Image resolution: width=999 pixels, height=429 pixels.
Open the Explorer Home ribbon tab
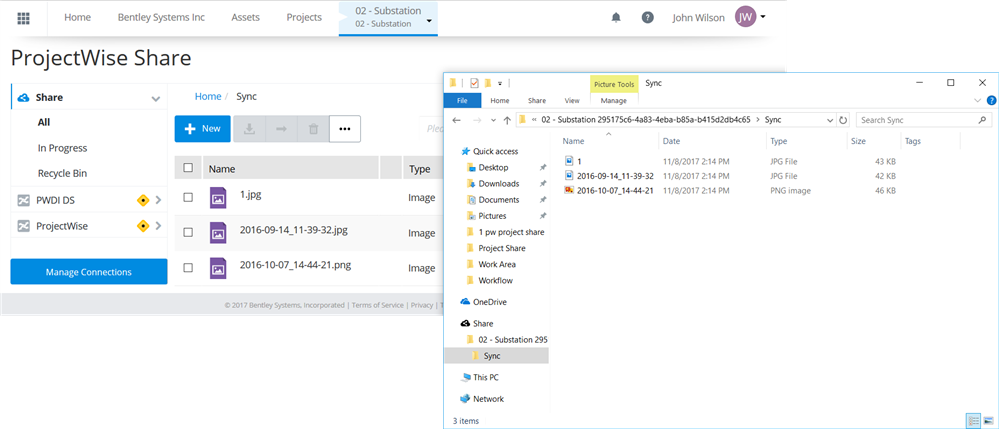pos(500,100)
